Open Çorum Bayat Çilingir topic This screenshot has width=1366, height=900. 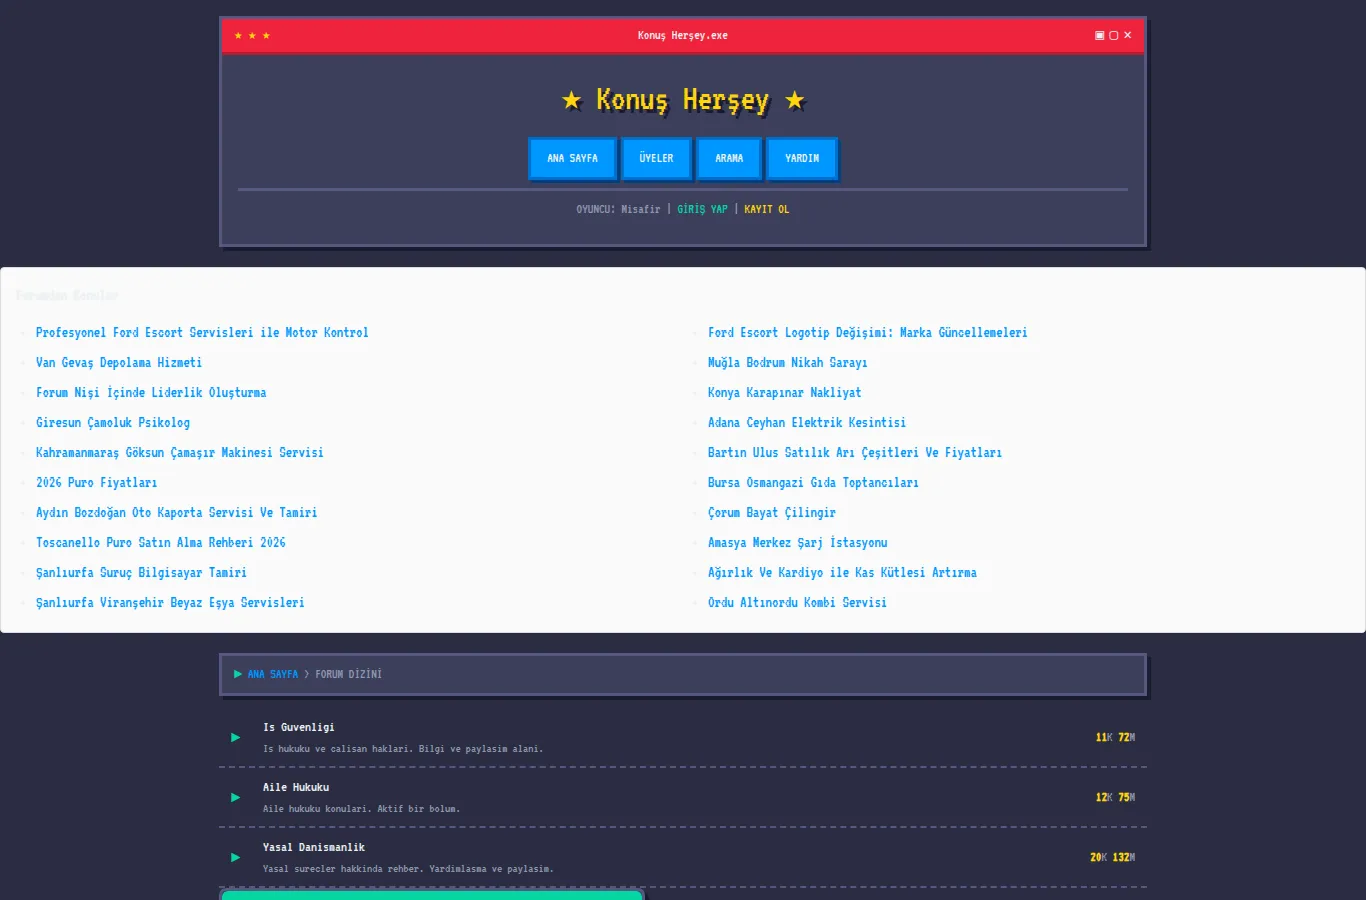[x=771, y=513]
